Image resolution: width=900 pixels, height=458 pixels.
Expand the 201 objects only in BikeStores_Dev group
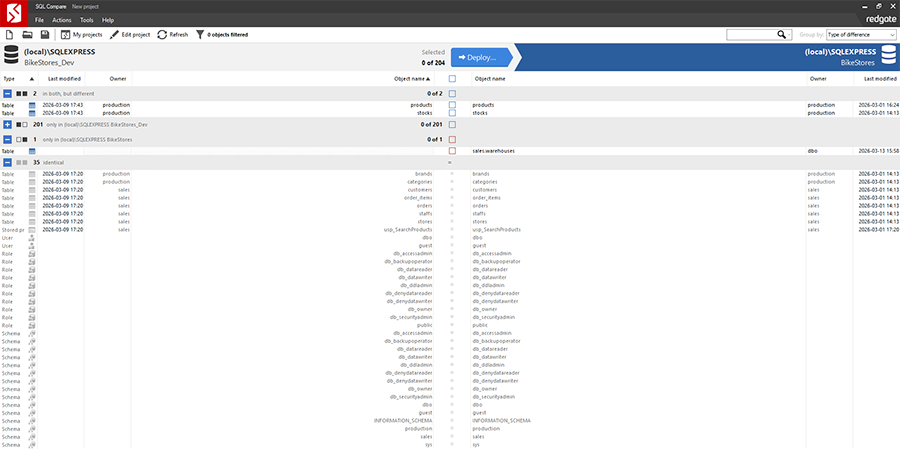pyautogui.click(x=7, y=124)
